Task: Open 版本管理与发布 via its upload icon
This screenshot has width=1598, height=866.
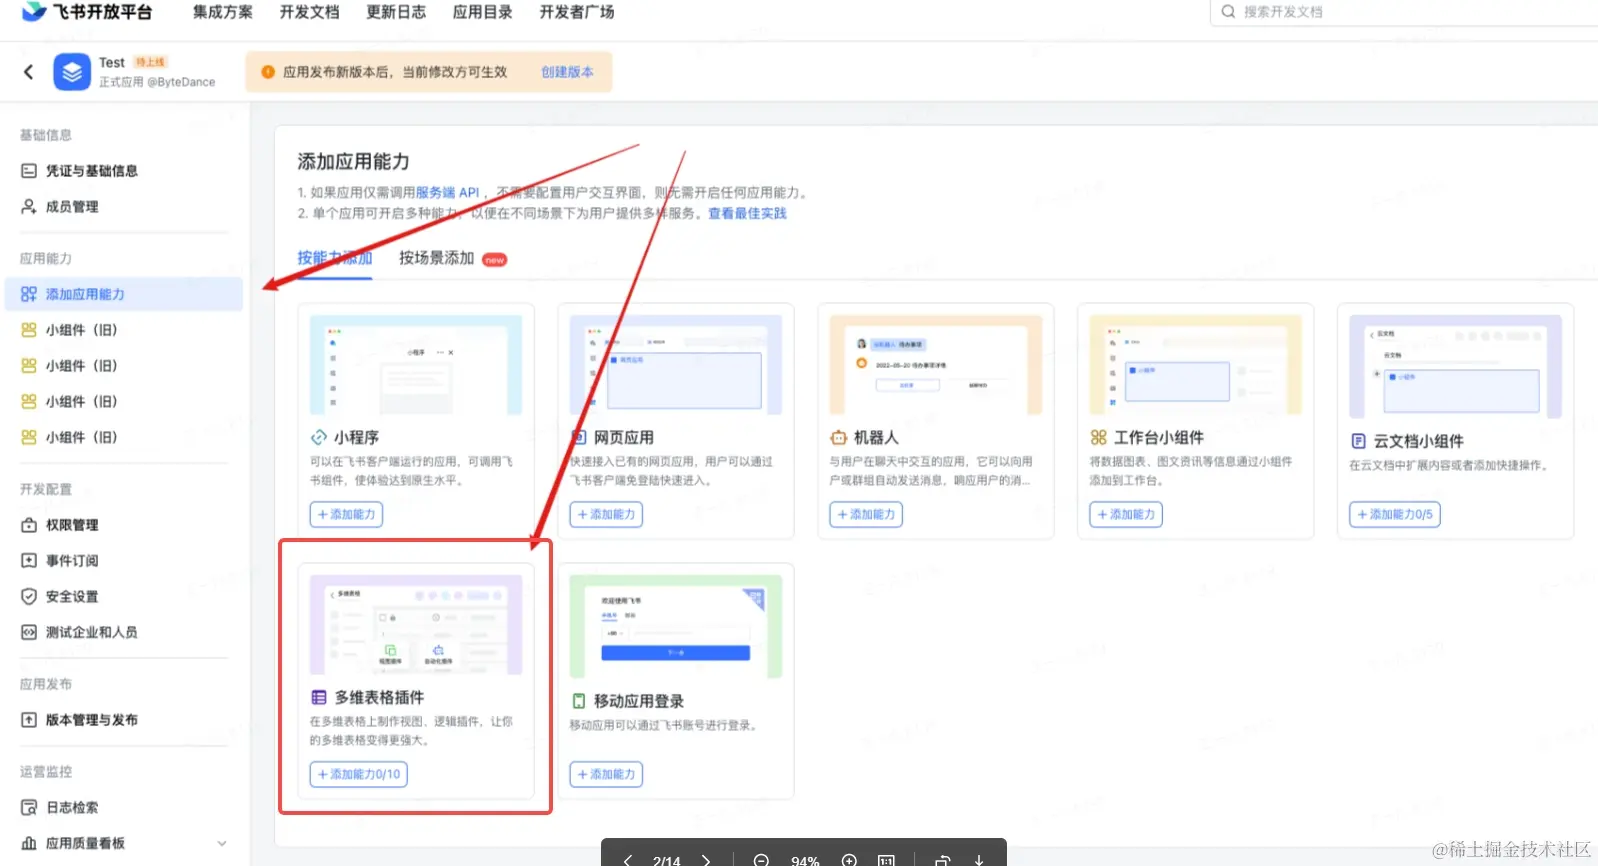Action: (x=29, y=720)
